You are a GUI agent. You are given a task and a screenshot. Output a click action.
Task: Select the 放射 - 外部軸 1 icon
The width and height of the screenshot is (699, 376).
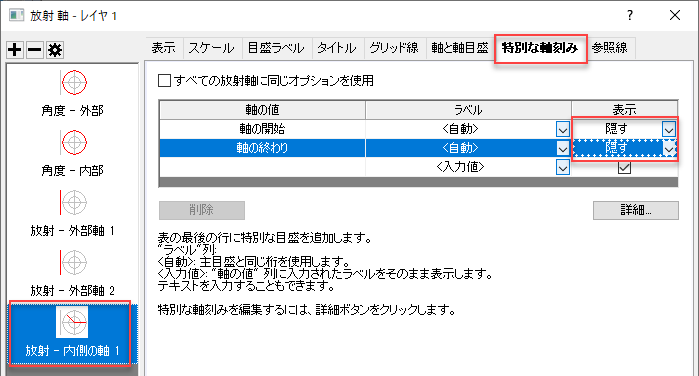pyautogui.click(x=74, y=202)
